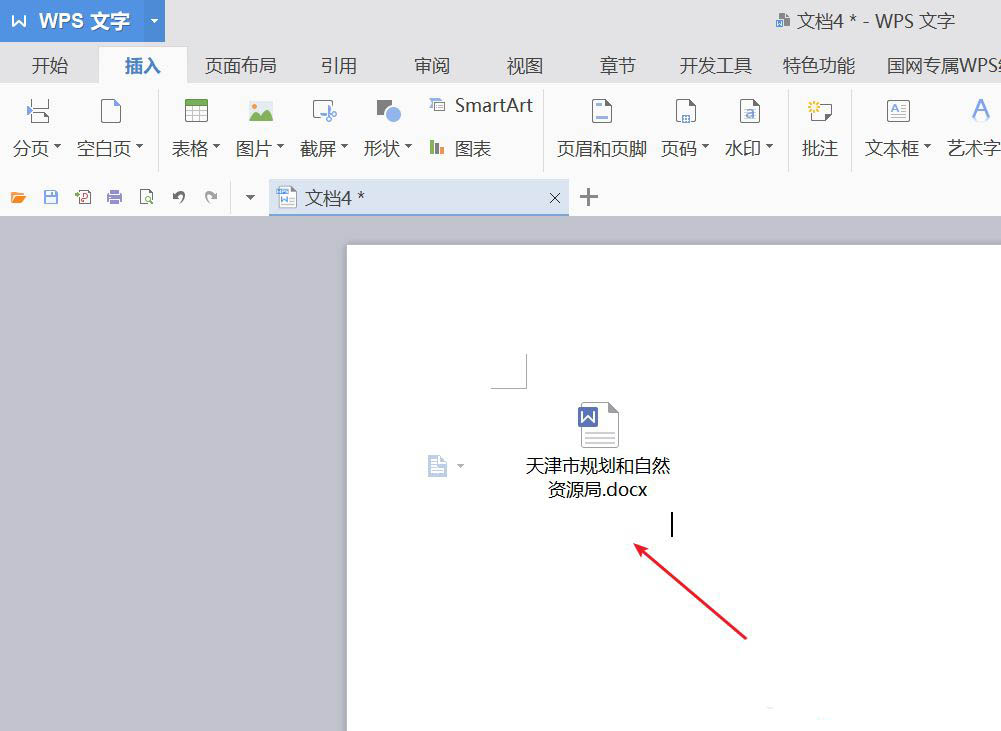Select the 插入 ribbon tab
Viewport: 1001px width, 731px height.
pos(142,65)
